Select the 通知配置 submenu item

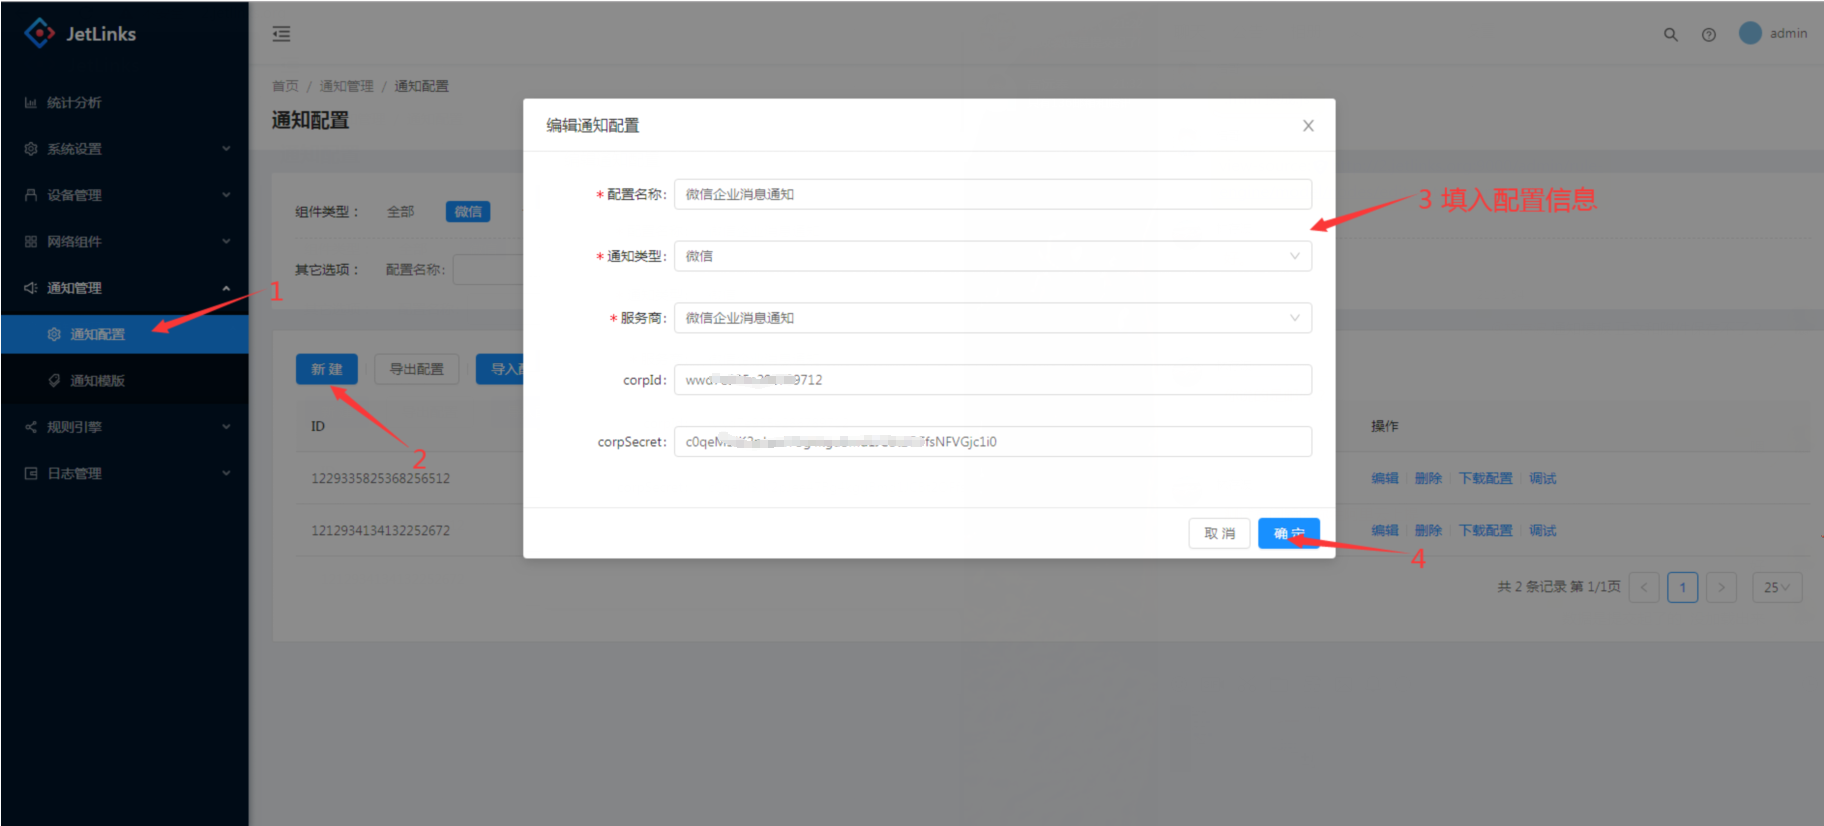point(124,334)
